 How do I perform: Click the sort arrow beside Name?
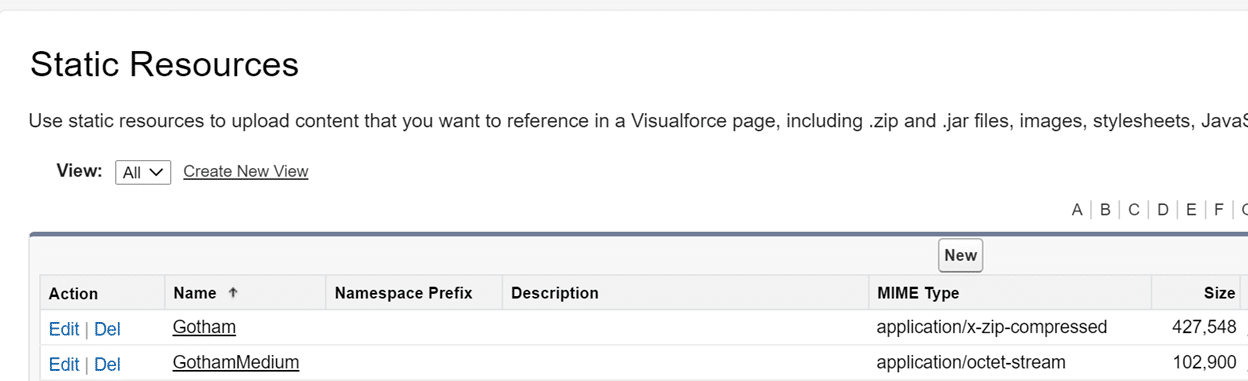click(x=233, y=293)
